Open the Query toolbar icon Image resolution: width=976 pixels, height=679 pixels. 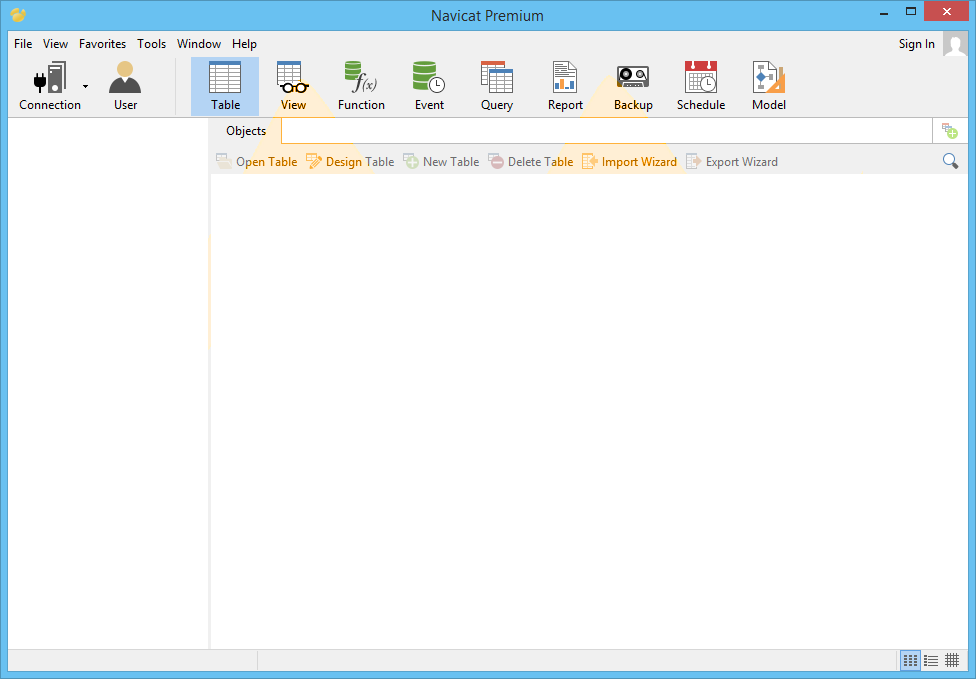point(497,87)
